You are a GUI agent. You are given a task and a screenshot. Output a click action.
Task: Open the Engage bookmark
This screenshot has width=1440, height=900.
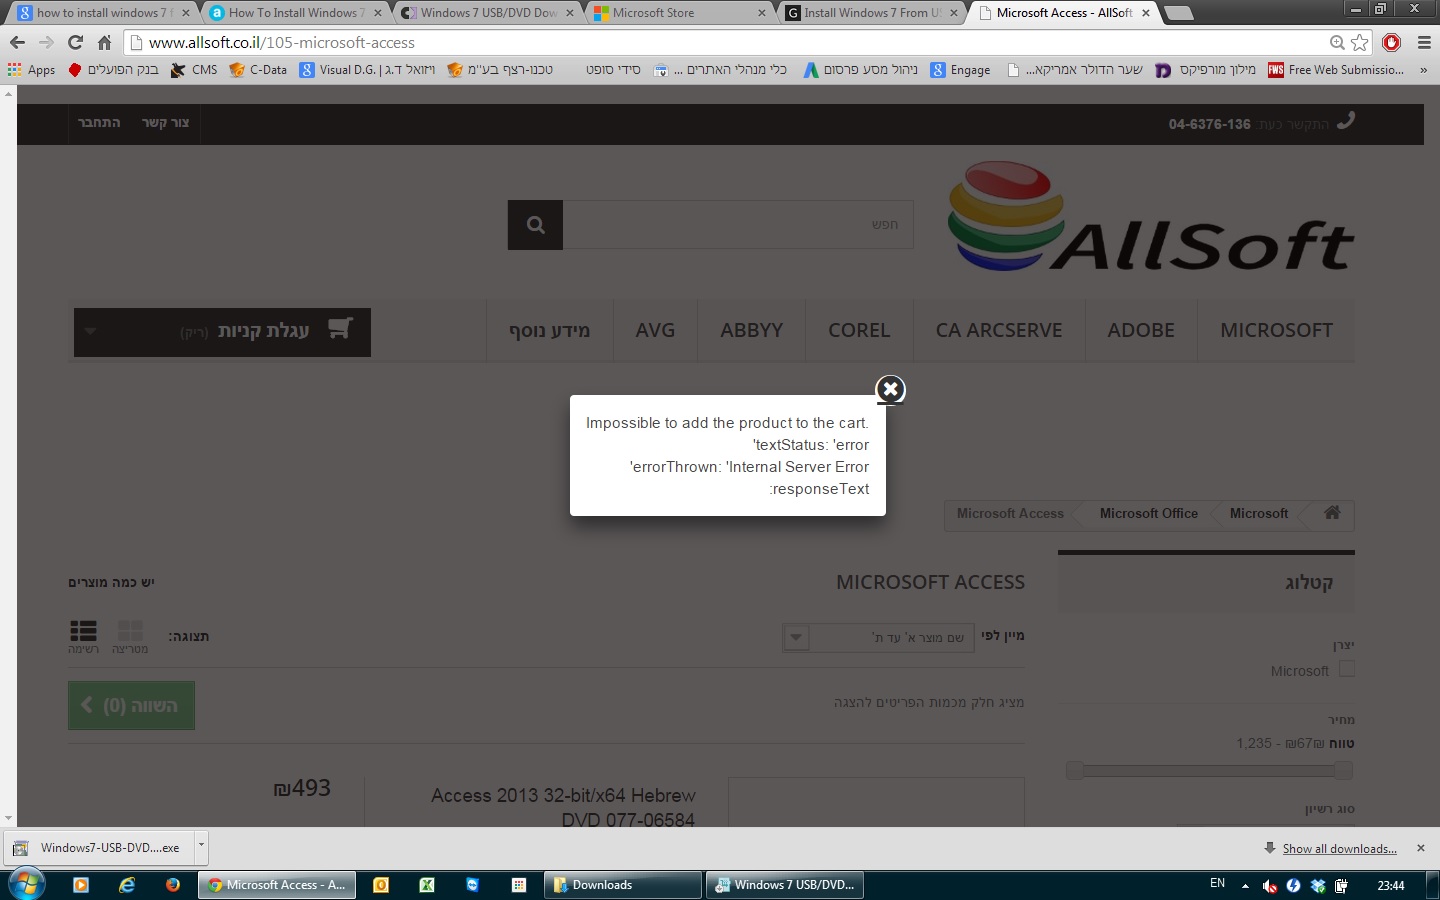[x=961, y=70]
